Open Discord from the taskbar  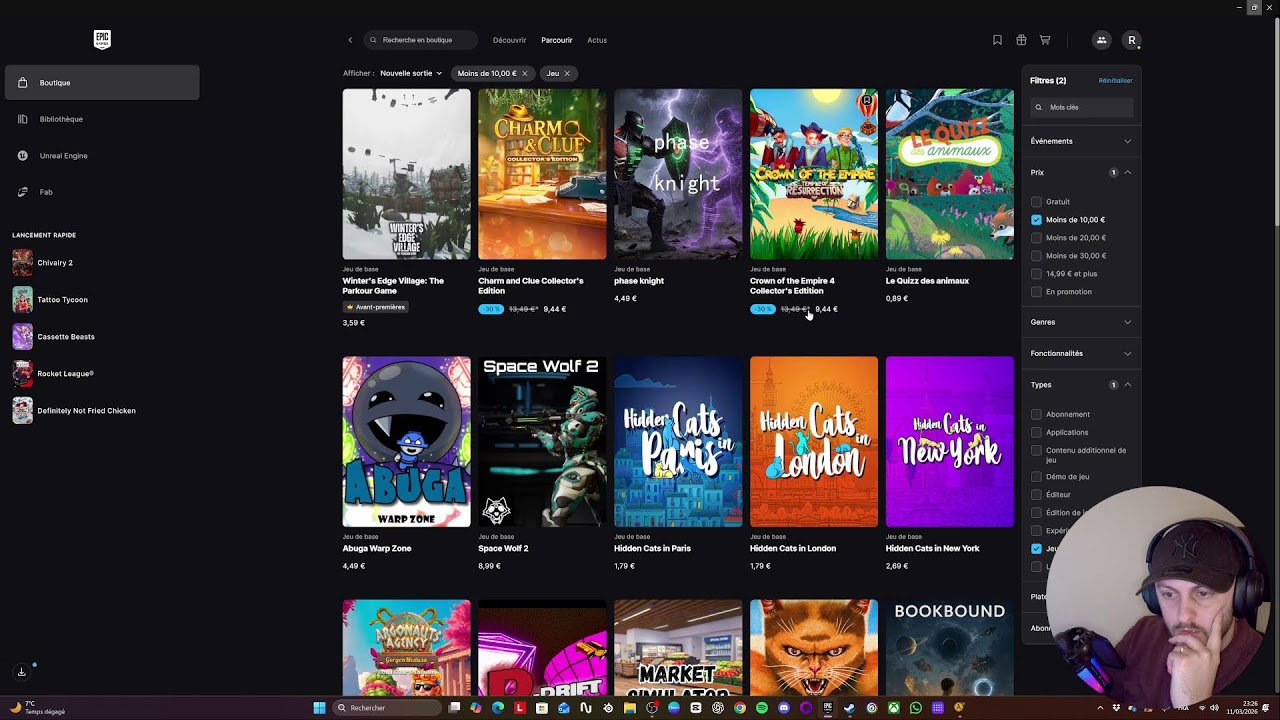[784, 708]
